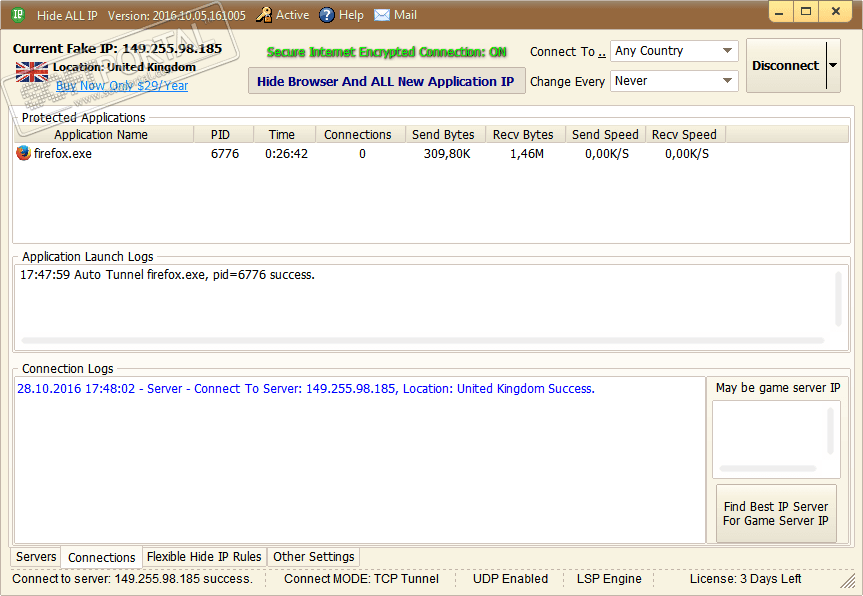863x596 pixels.
Task: Click Find Best IP Server For Game Server IP
Action: click(776, 513)
